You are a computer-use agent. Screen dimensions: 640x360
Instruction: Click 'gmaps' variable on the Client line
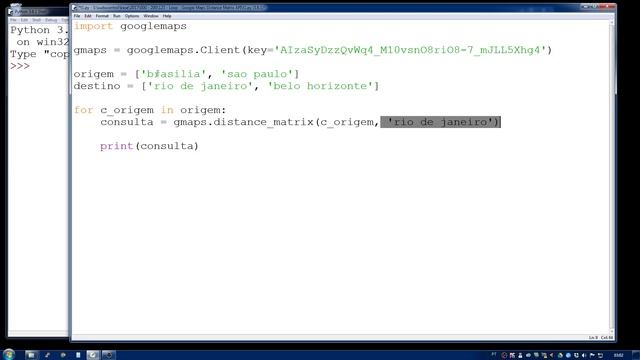point(90,51)
